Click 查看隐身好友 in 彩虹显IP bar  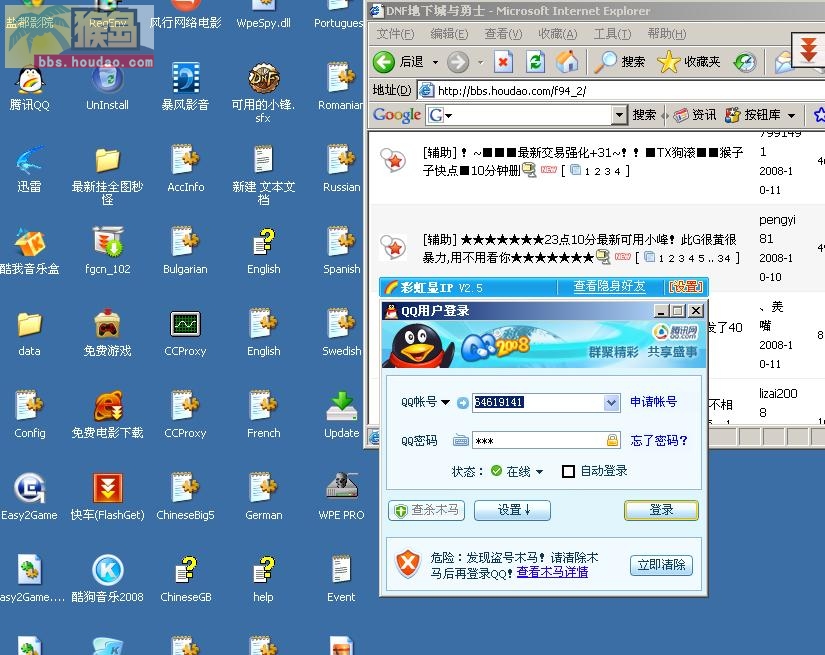pyautogui.click(x=609, y=286)
